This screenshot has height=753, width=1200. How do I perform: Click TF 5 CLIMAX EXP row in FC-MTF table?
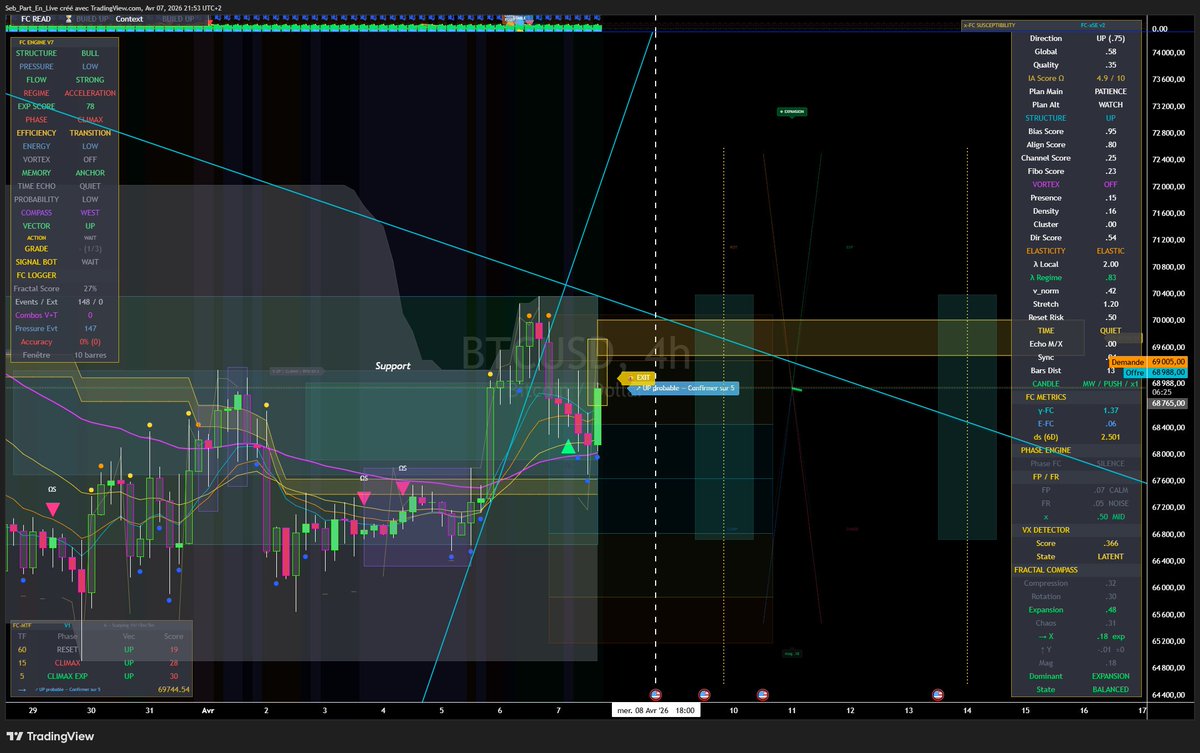[101, 676]
